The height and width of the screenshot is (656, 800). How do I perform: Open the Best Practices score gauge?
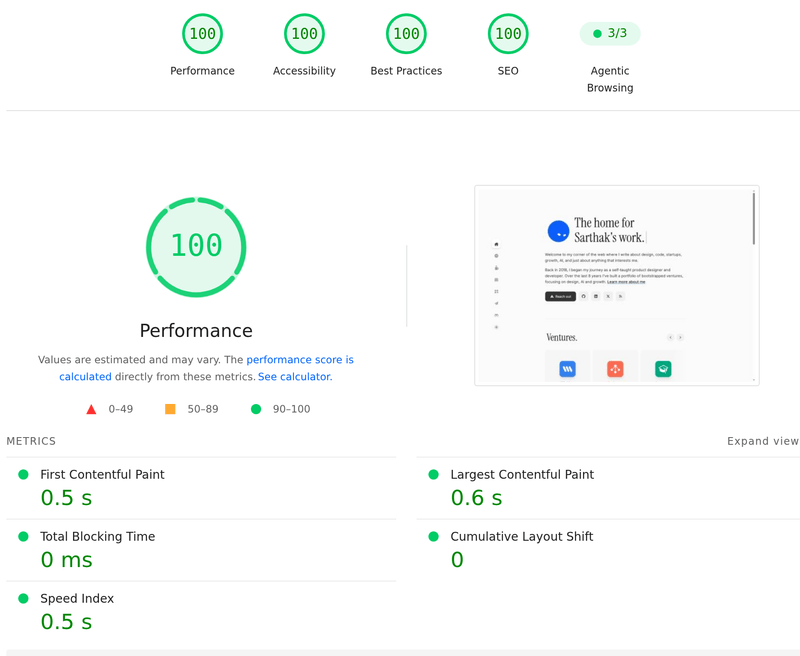[406, 34]
